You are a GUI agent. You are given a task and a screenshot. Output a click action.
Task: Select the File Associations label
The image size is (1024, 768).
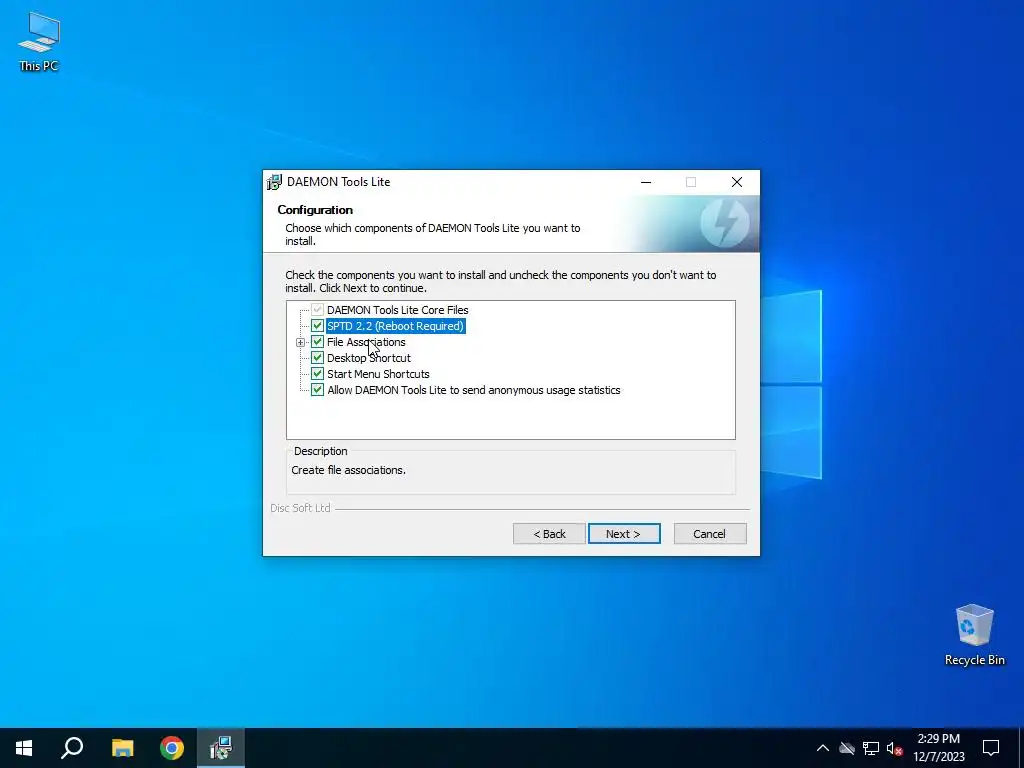tap(366, 342)
